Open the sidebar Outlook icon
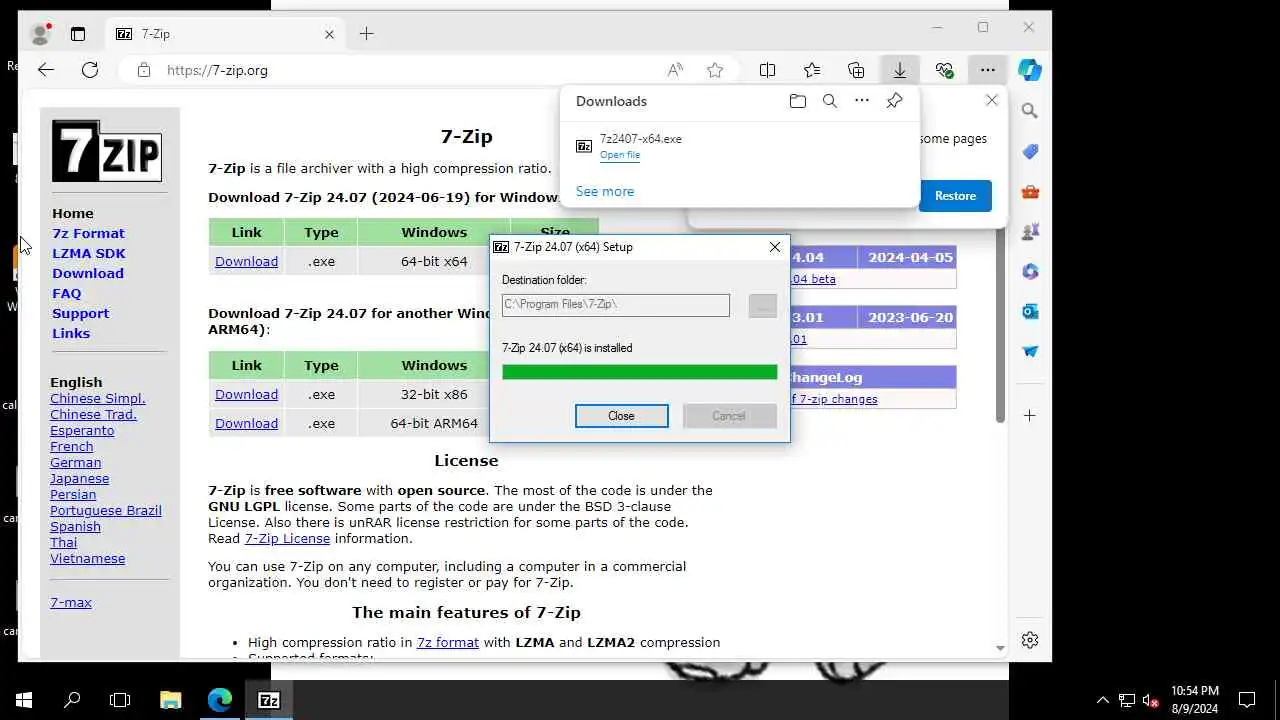The height and width of the screenshot is (720, 1280). pos(1030,311)
